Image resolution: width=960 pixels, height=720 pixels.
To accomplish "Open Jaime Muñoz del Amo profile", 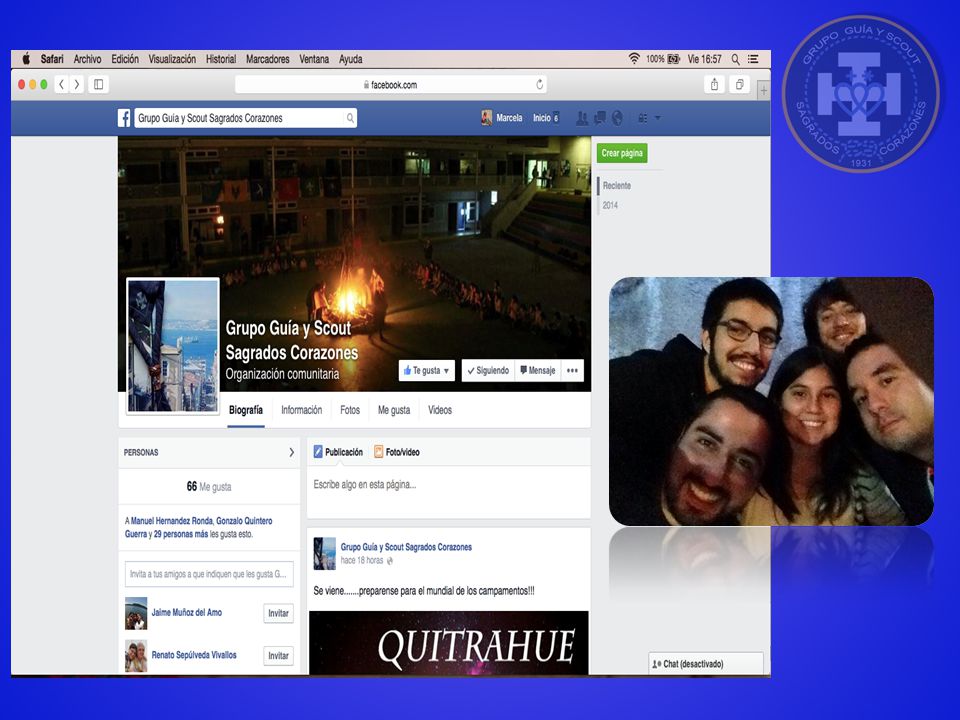I will coord(187,613).
